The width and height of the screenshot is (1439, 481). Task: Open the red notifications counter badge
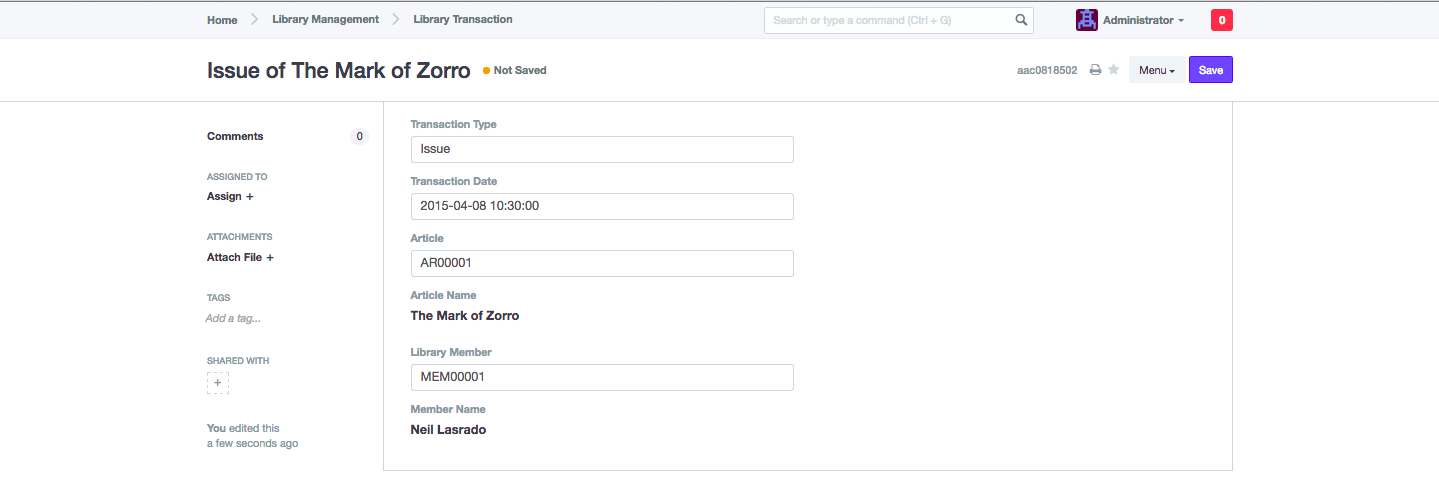(1221, 20)
